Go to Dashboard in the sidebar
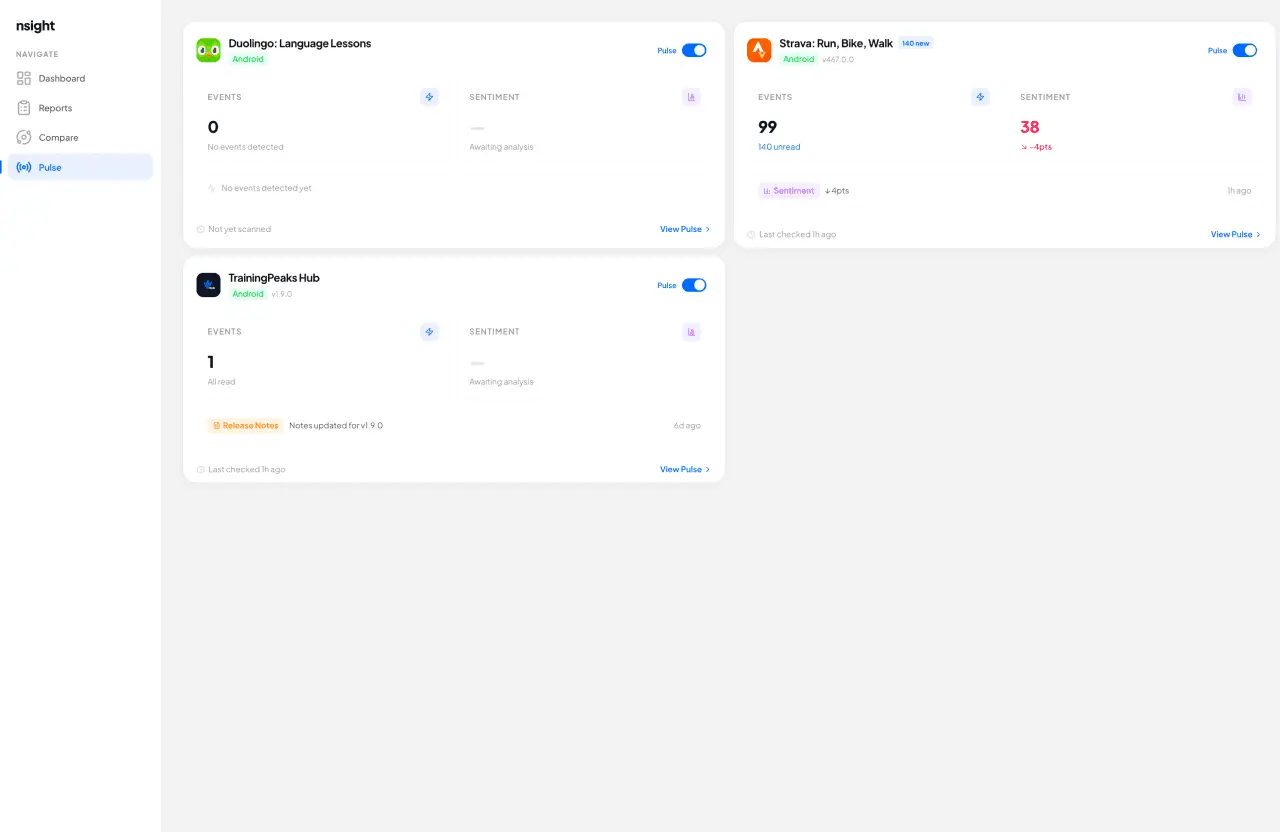1280x832 pixels. [x=80, y=78]
